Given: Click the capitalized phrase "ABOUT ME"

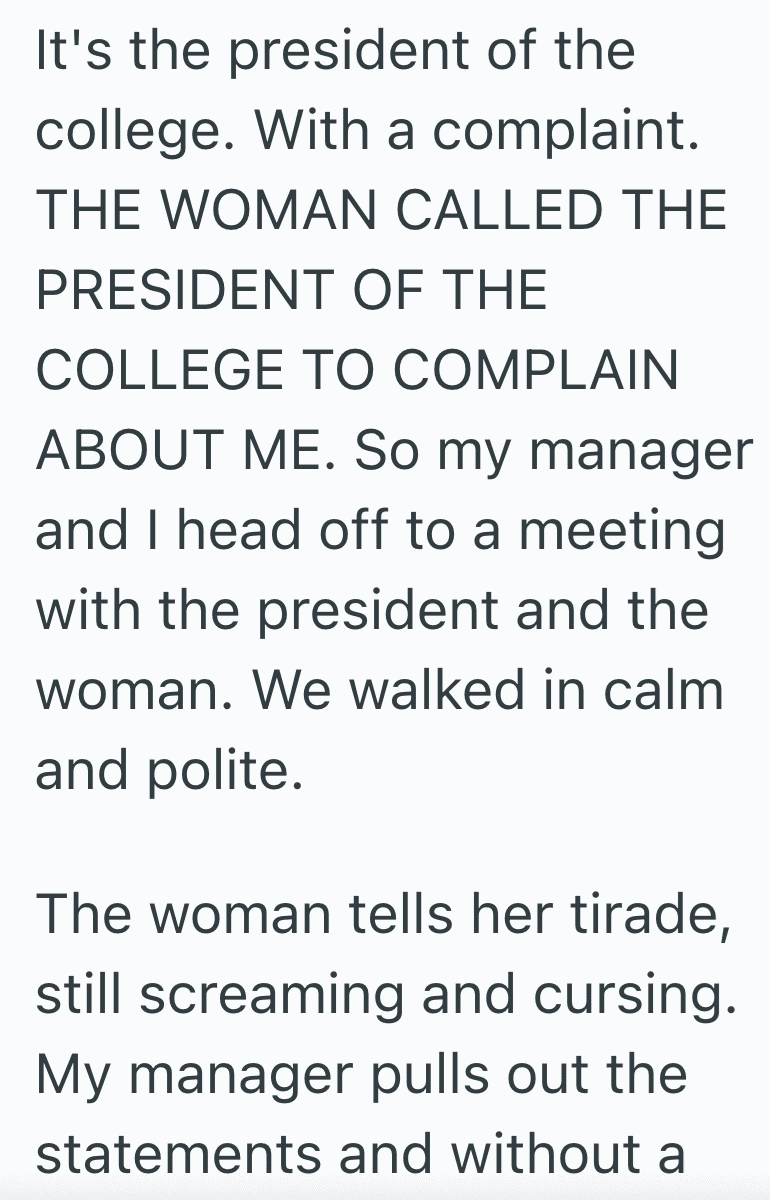Looking at the screenshot, I should [x=179, y=451].
